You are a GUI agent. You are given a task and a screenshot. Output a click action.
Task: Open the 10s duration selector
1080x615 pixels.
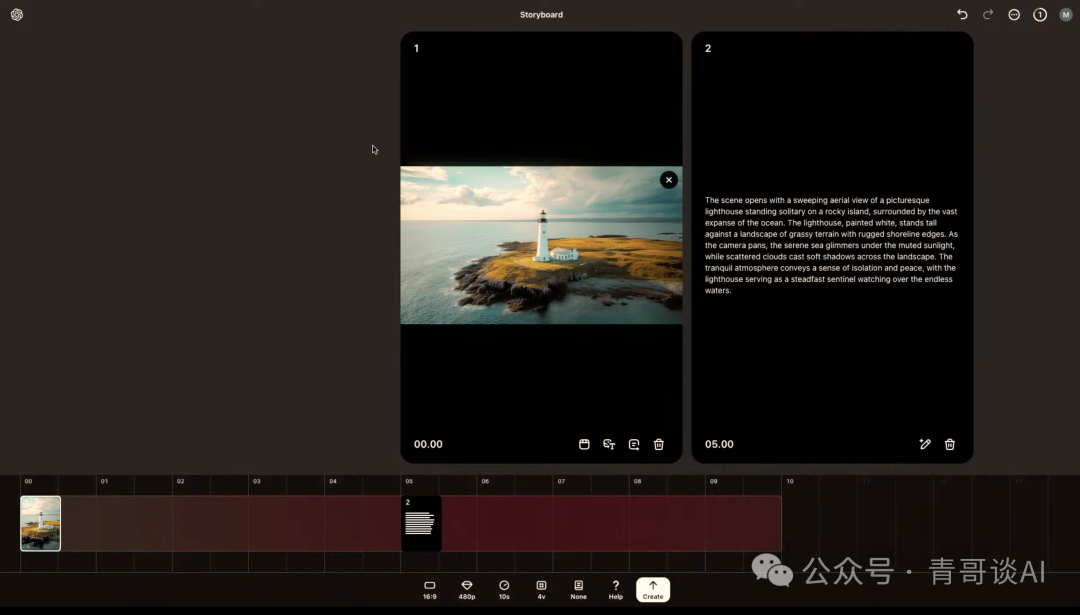(504, 589)
